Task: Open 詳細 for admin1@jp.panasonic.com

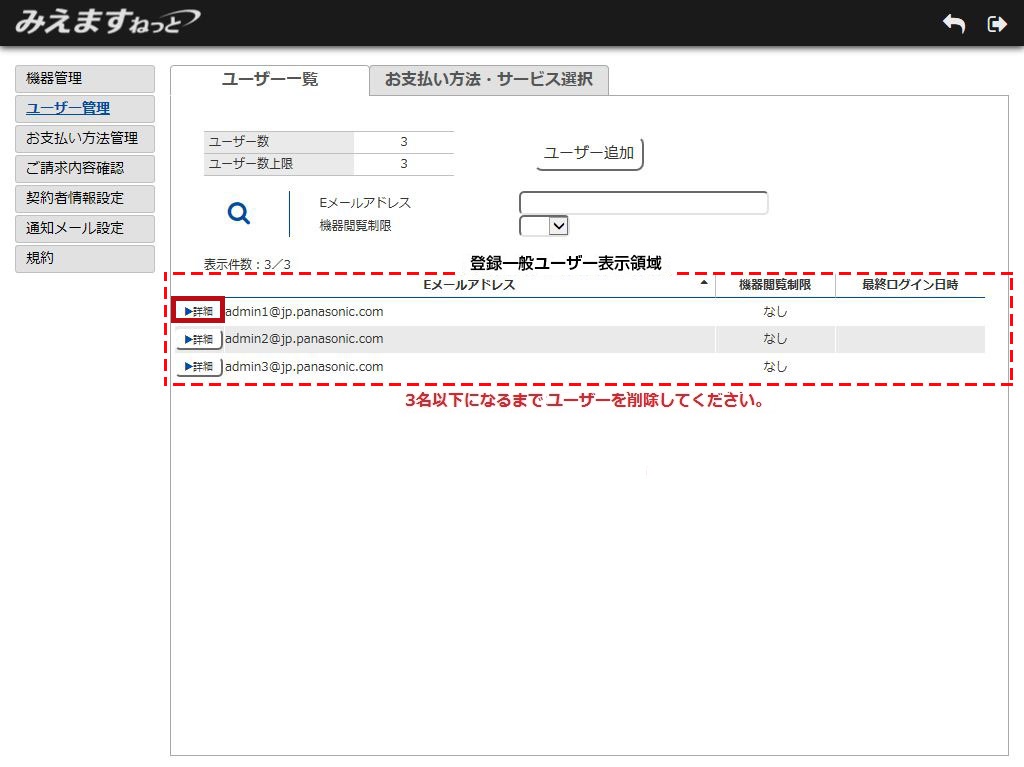Action: coord(198,311)
